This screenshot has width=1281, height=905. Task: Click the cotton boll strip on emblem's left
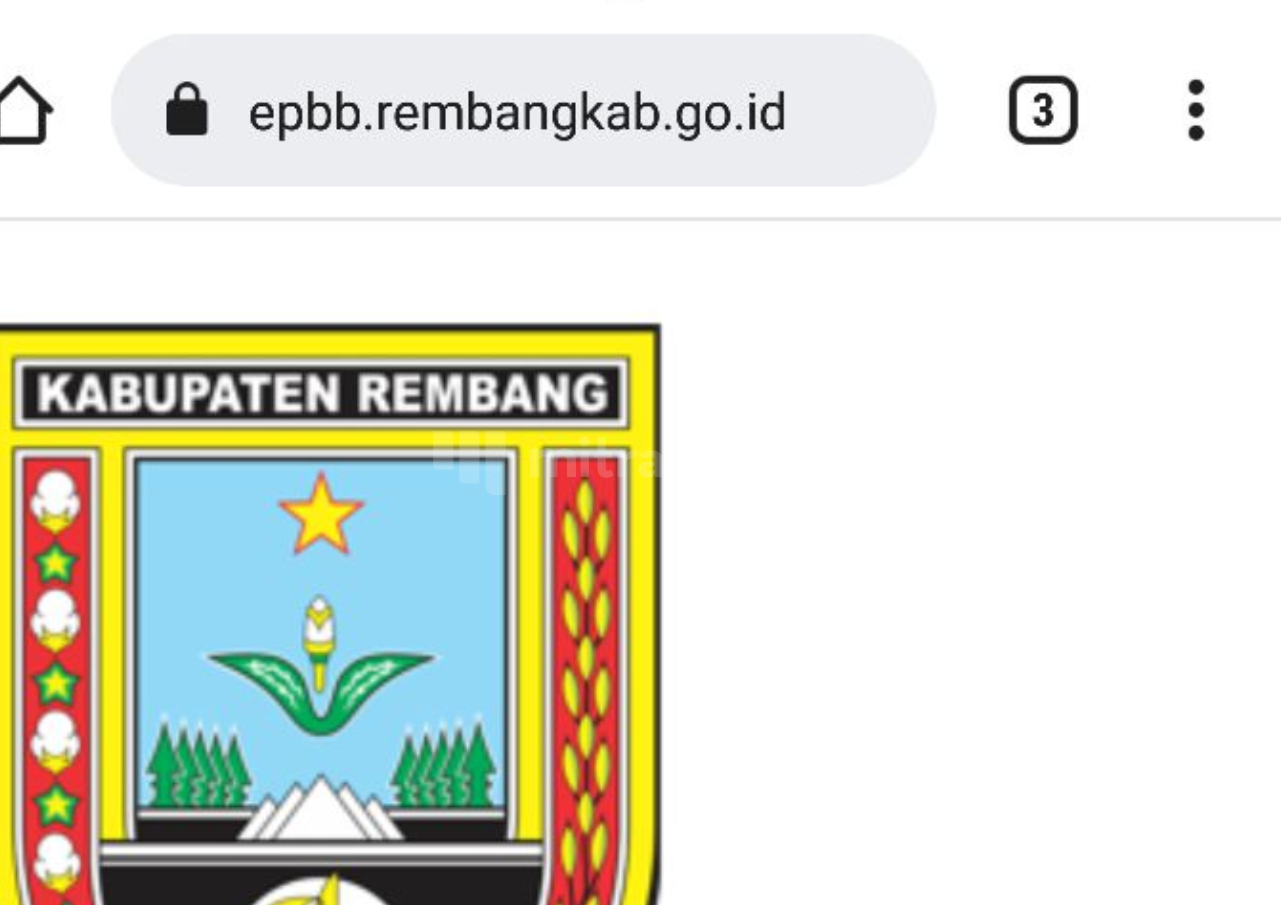point(56,680)
